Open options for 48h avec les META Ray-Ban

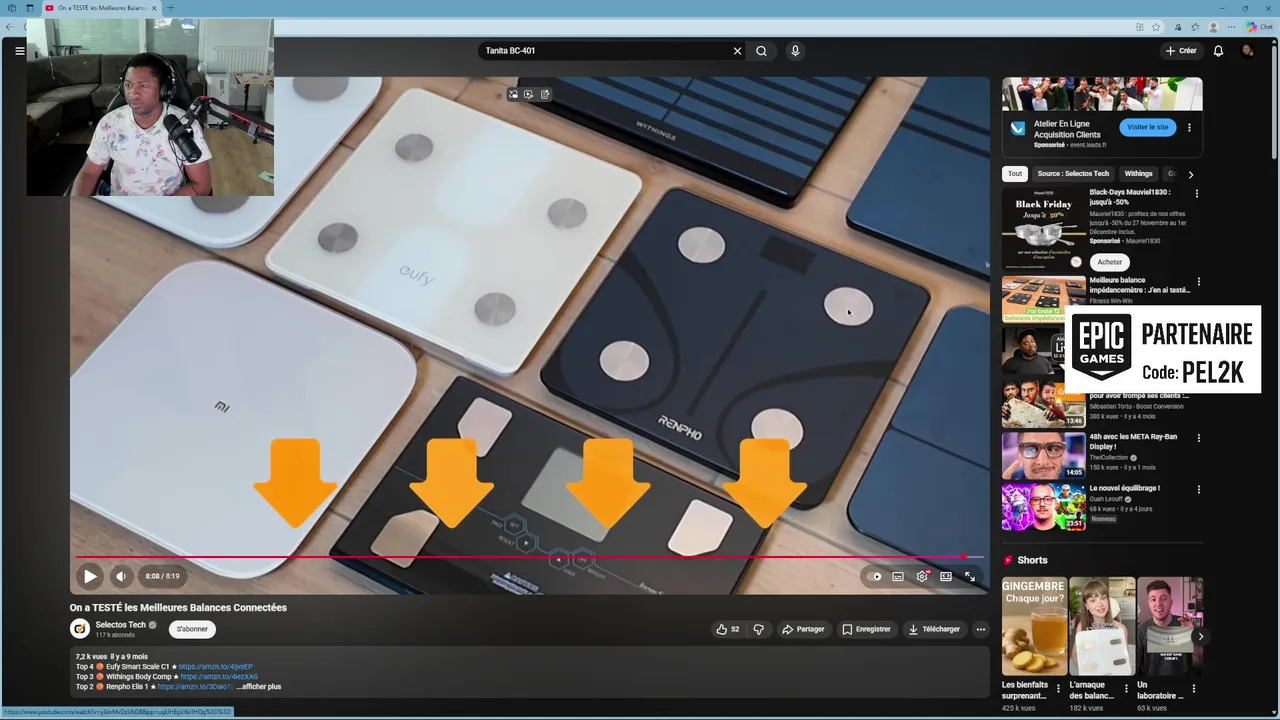(x=1199, y=438)
